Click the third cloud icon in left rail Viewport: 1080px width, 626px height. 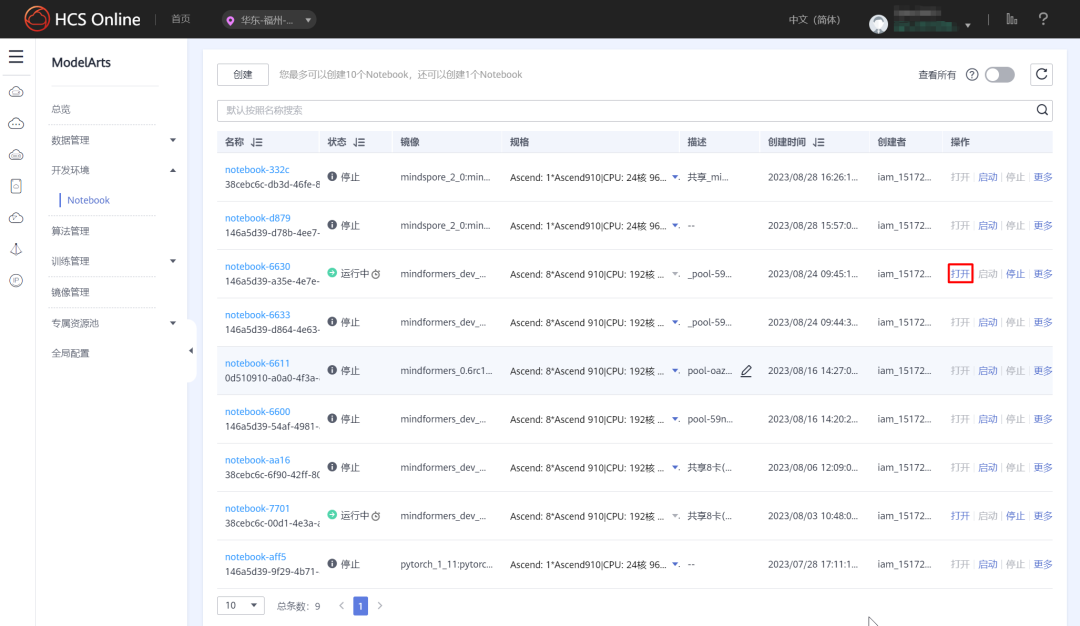16,155
